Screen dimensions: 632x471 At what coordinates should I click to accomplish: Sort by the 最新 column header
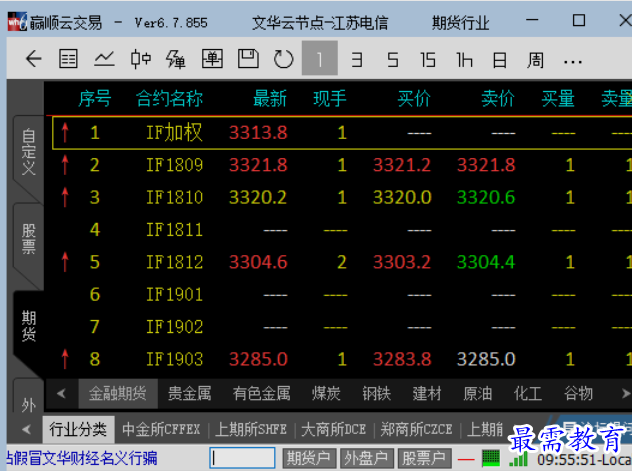point(270,99)
